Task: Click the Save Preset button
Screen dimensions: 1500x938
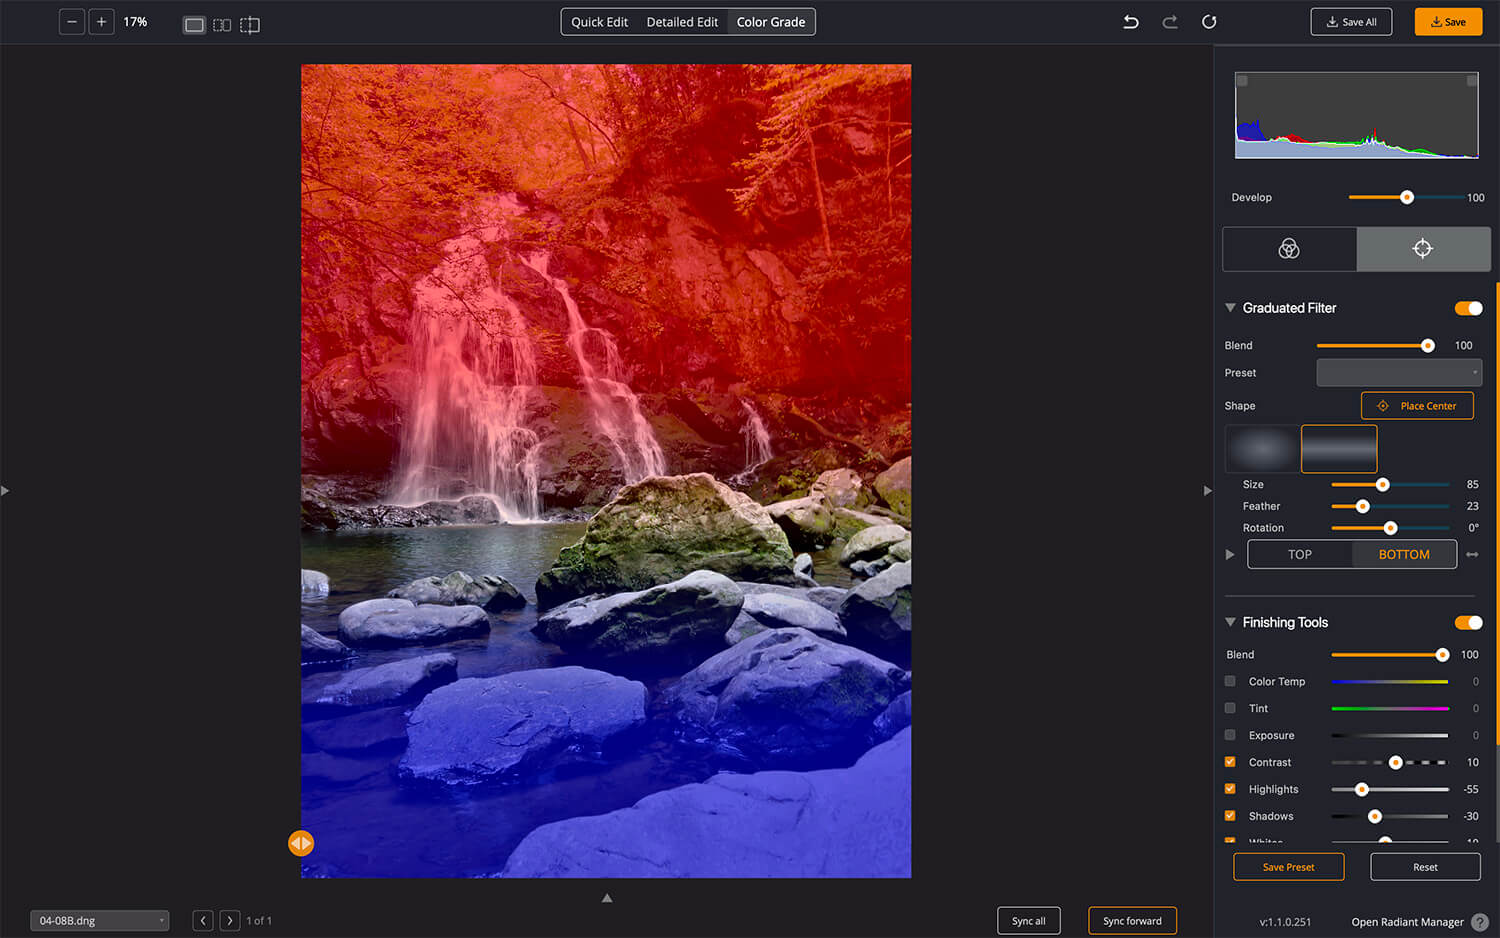Action: [1288, 867]
